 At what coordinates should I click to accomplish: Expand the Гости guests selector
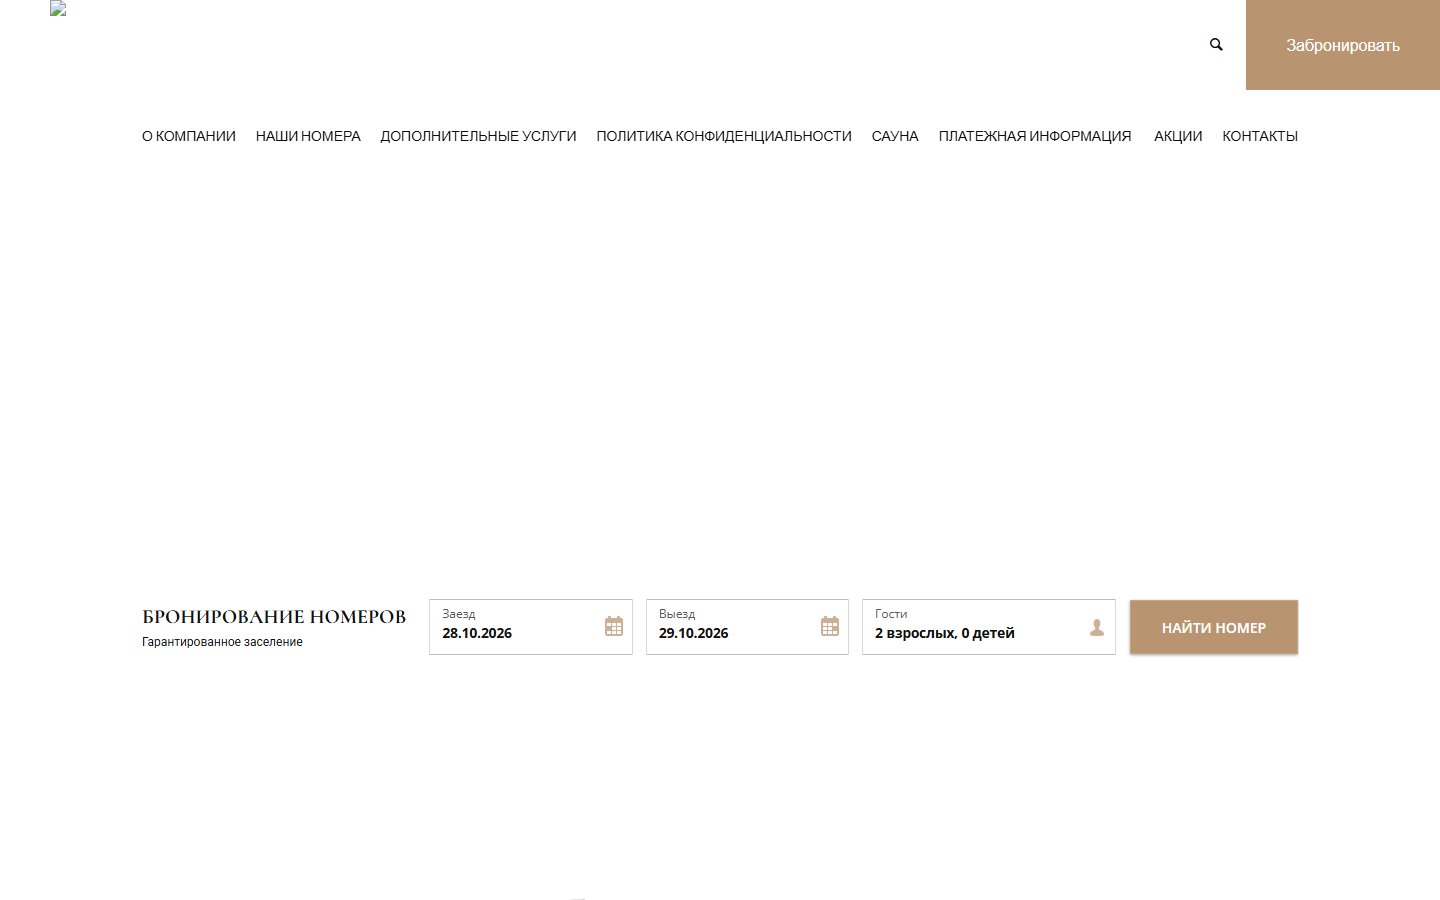(989, 627)
